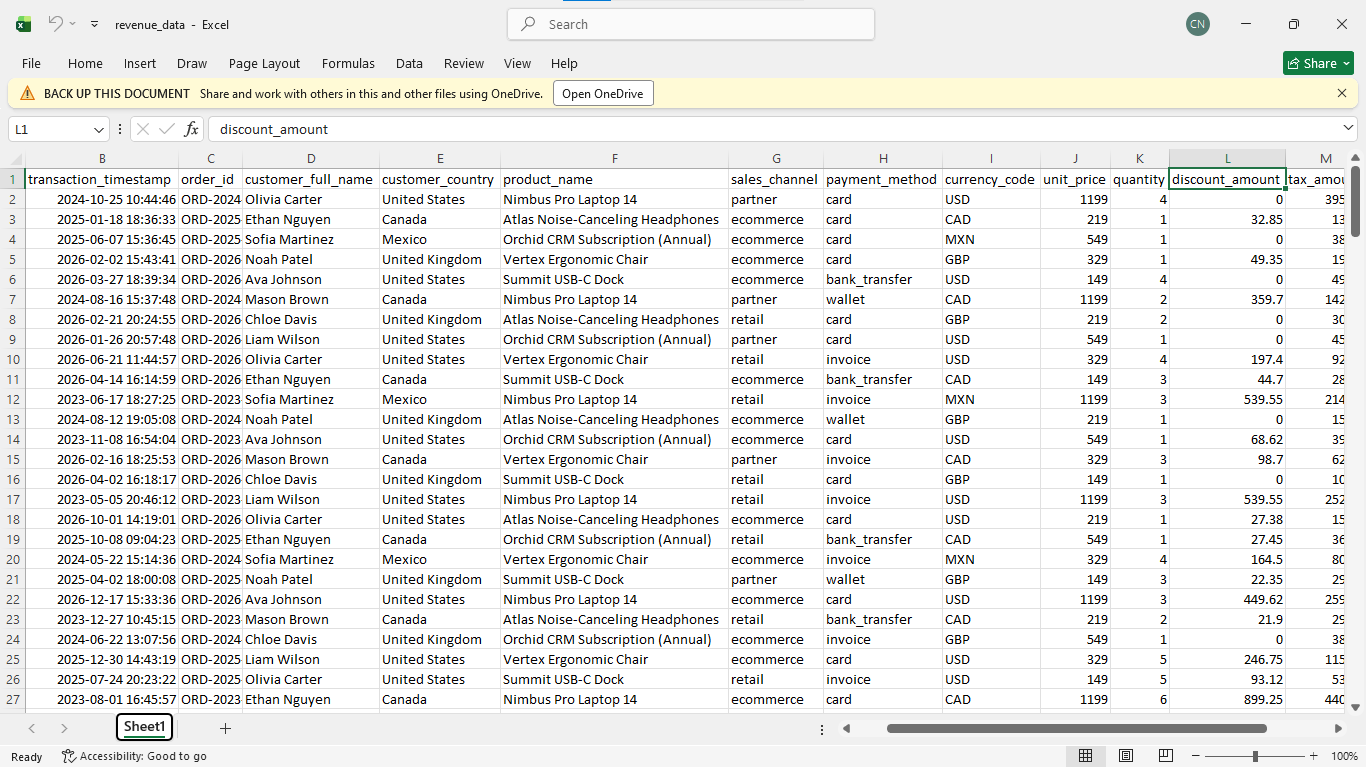Open Customize Quick Access Toolbar dropdown
Image resolution: width=1366 pixels, height=768 pixels.
coord(94,24)
